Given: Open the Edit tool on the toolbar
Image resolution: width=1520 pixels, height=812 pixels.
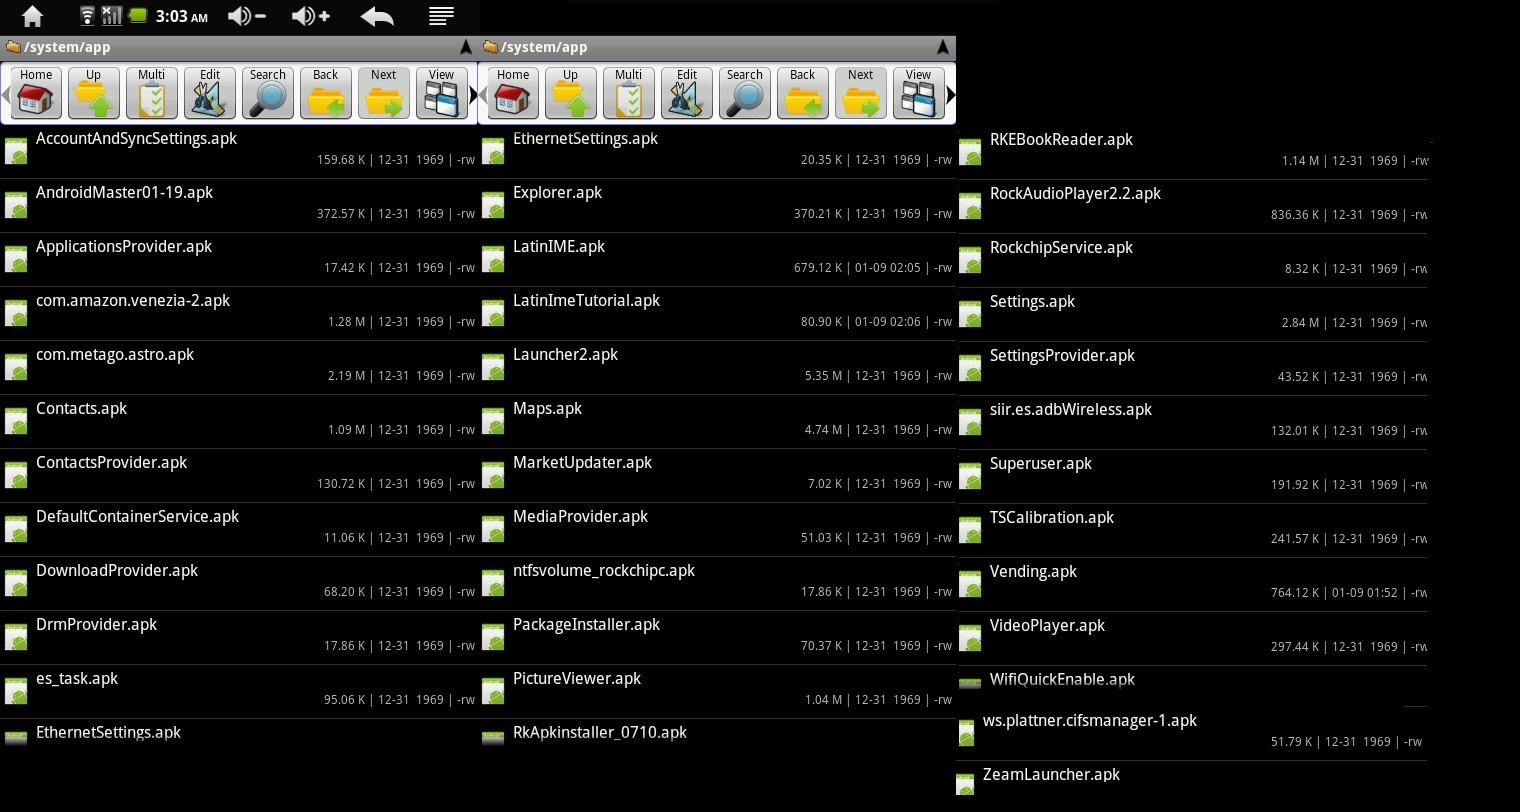Looking at the screenshot, I should pos(209,92).
